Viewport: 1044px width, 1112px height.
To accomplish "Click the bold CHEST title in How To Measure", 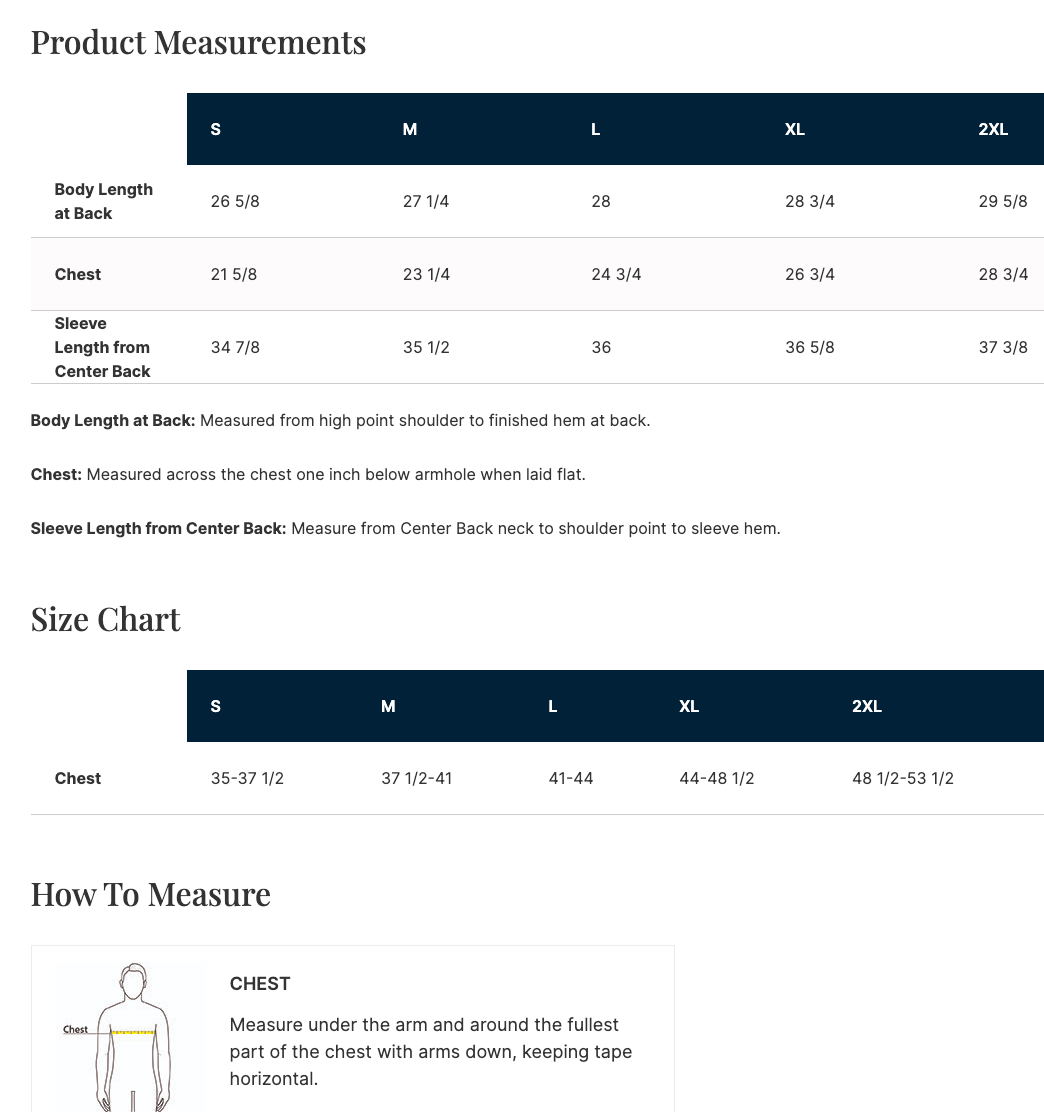I will 260,984.
